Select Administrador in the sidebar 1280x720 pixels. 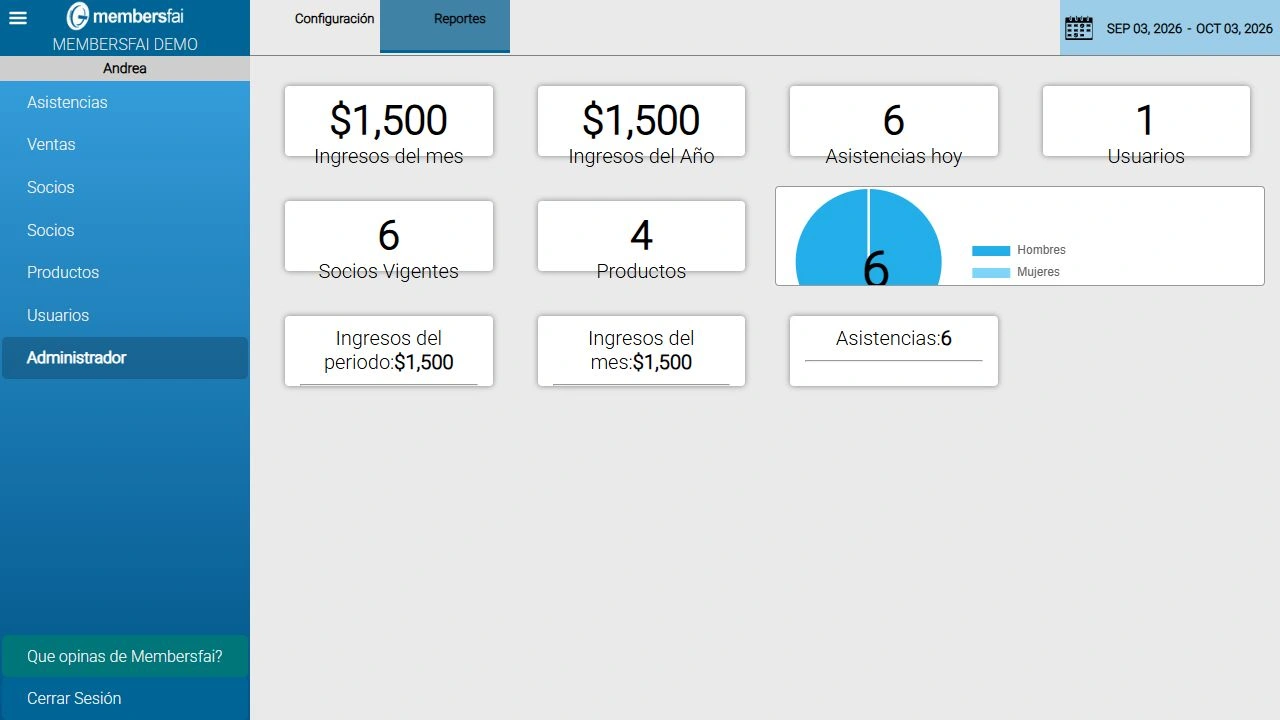pyautogui.click(x=125, y=358)
